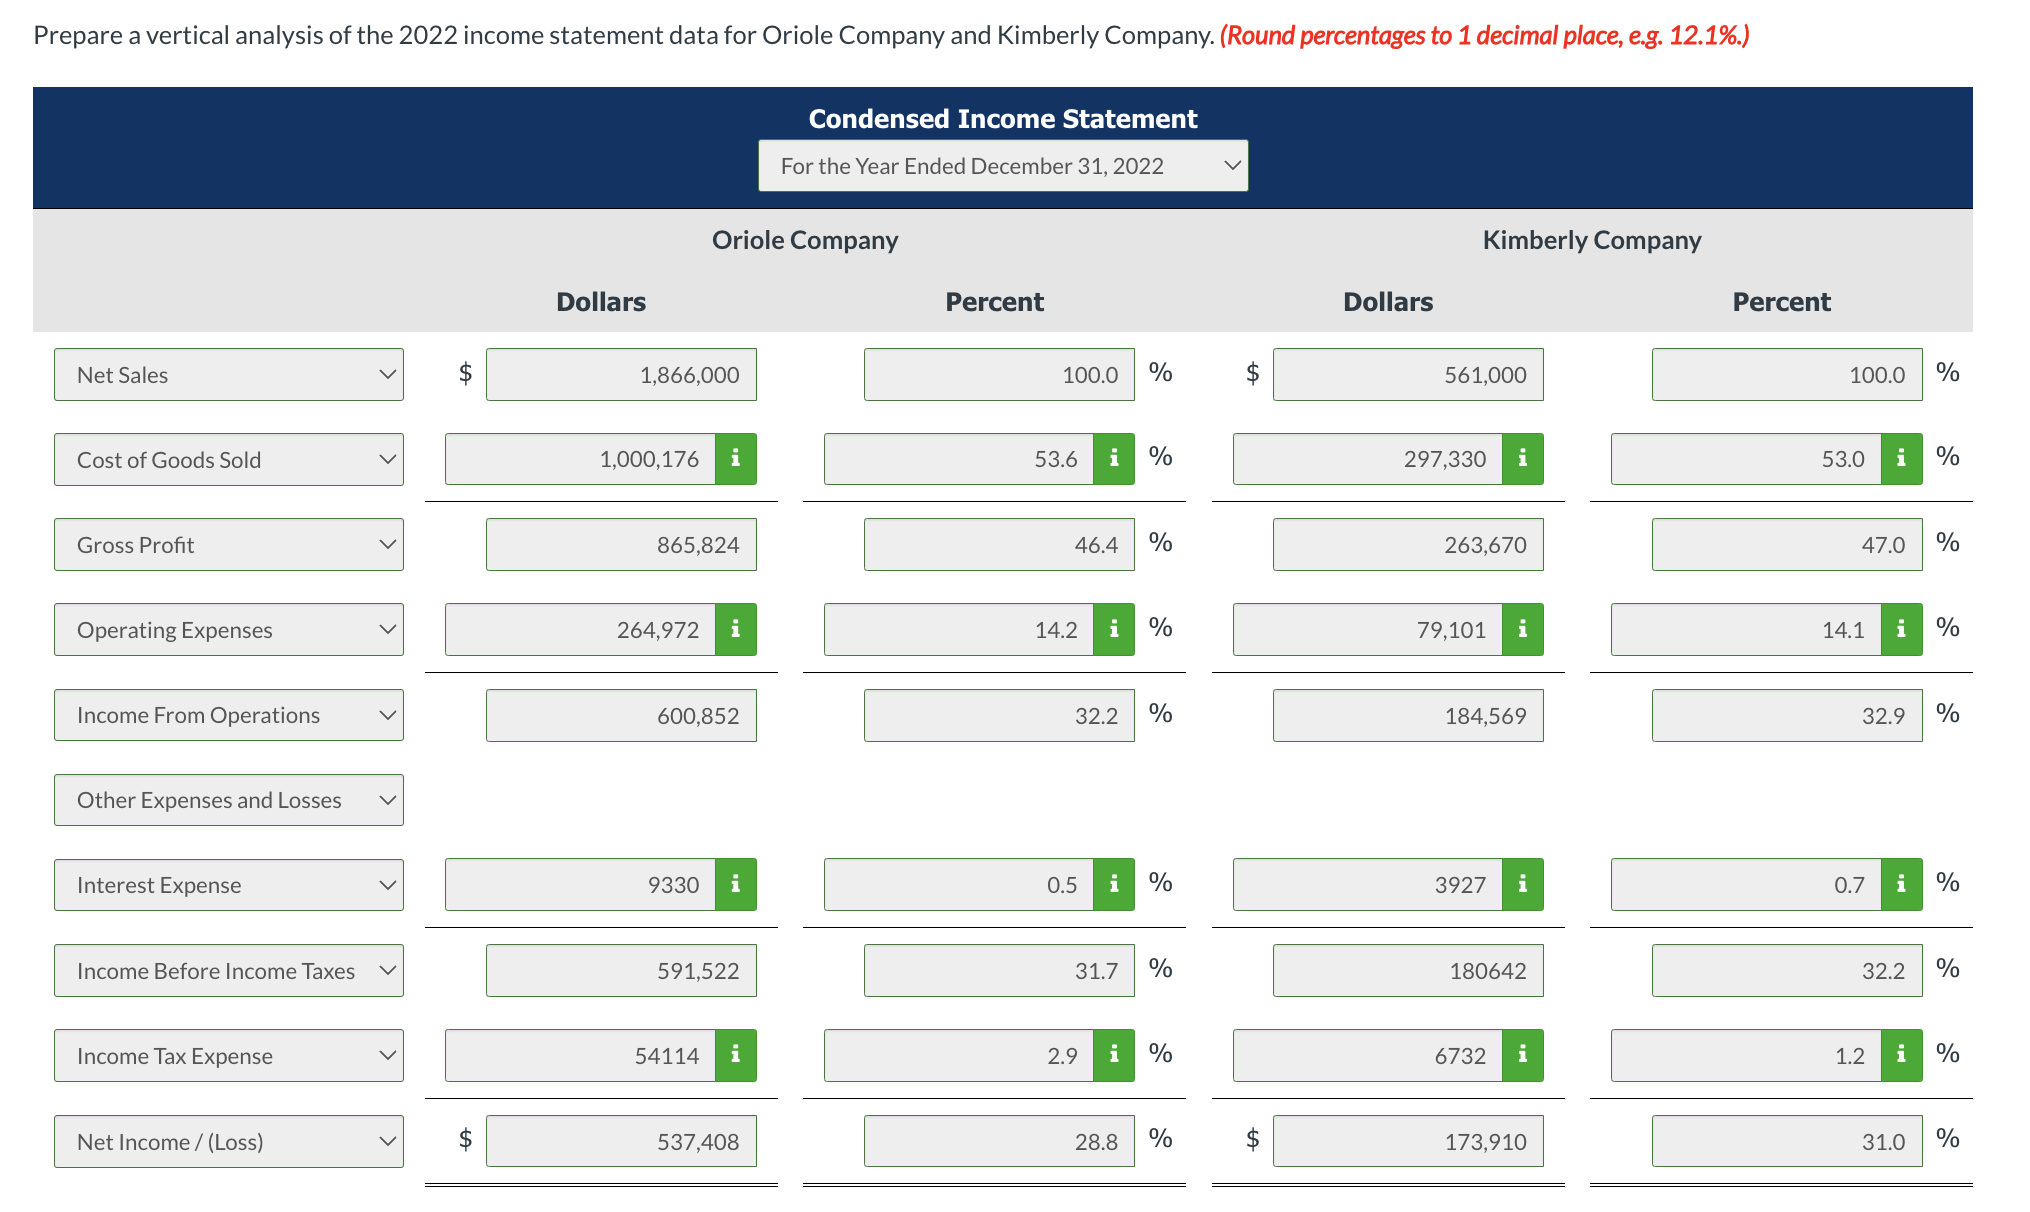This screenshot has width=2030, height=1212.
Task: Click the Condensed Income Statement header
Action: click(1002, 118)
